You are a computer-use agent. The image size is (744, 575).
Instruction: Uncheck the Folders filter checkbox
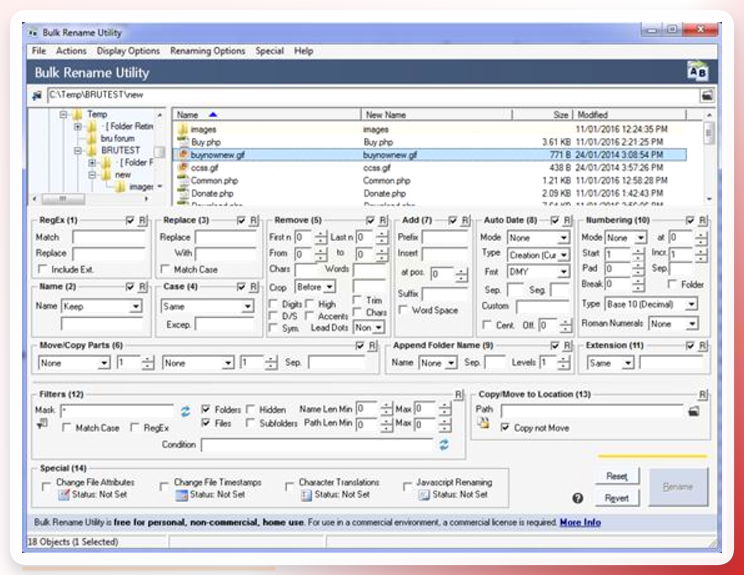coord(206,409)
